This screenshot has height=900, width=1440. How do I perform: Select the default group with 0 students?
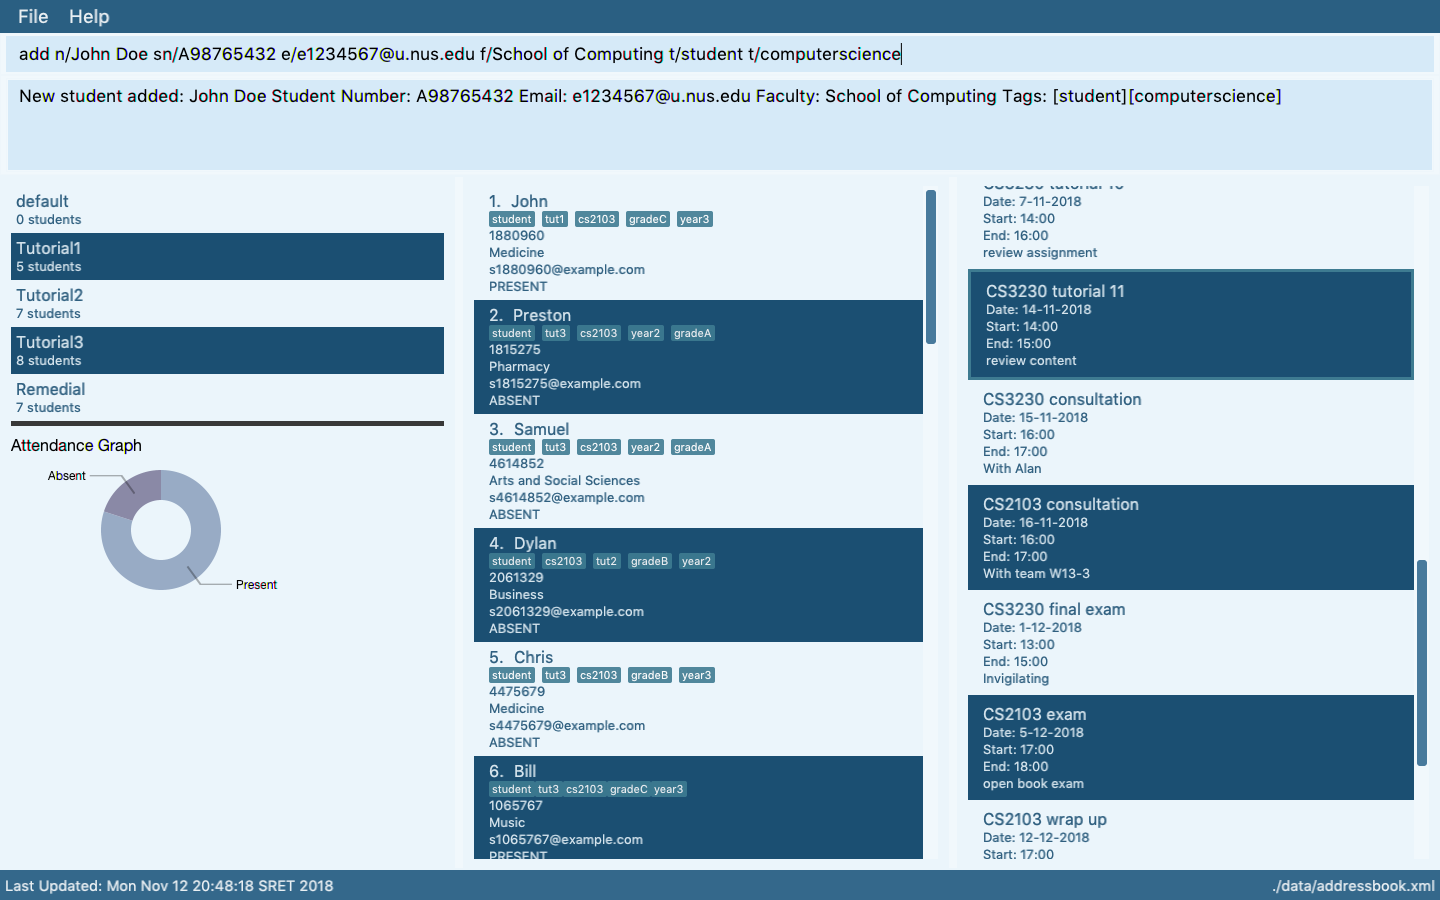point(227,210)
